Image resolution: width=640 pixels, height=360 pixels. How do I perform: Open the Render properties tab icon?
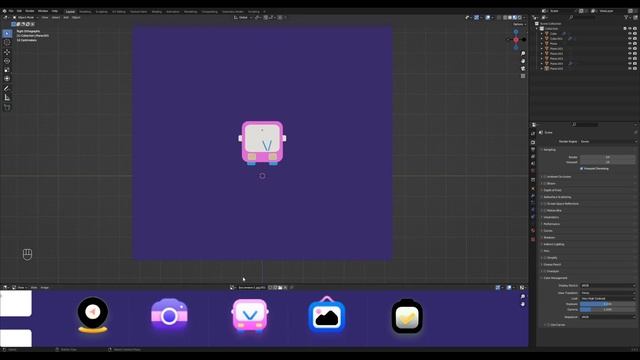533,142
